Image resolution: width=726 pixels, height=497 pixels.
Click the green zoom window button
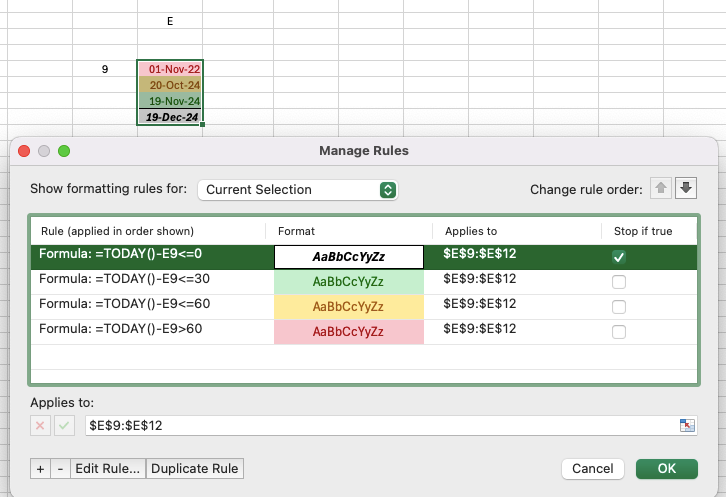[x=64, y=151]
